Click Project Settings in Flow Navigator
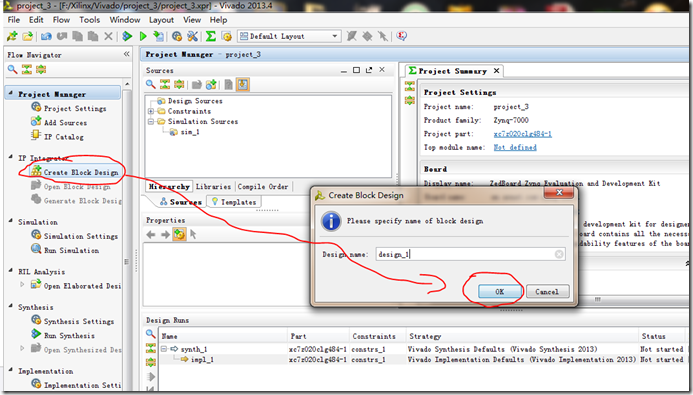The height and width of the screenshot is (395, 693). click(69, 108)
